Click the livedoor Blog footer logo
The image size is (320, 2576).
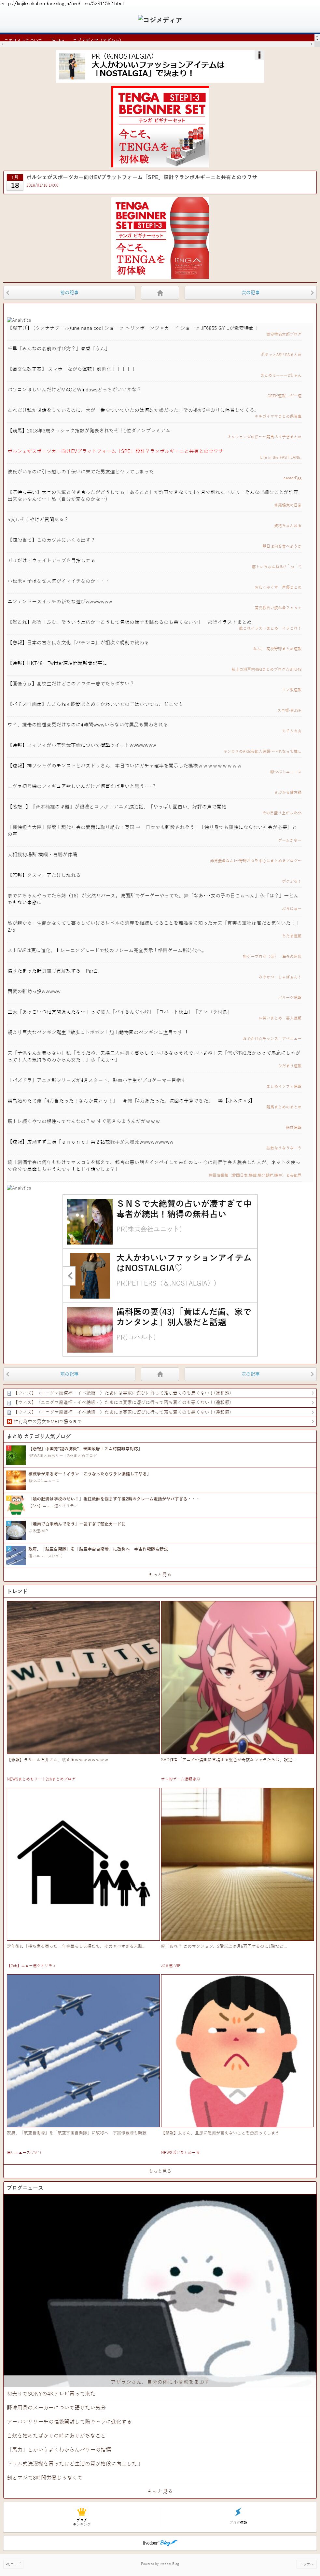[x=160, y=2542]
